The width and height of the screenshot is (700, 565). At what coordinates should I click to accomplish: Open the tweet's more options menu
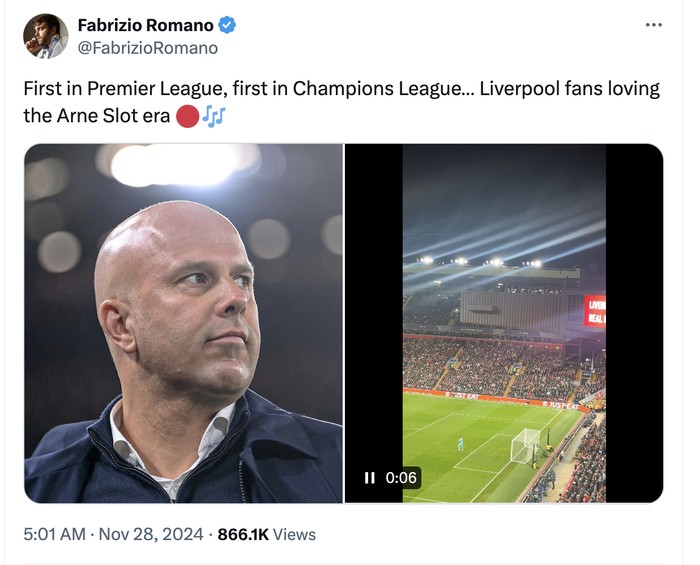tap(654, 25)
